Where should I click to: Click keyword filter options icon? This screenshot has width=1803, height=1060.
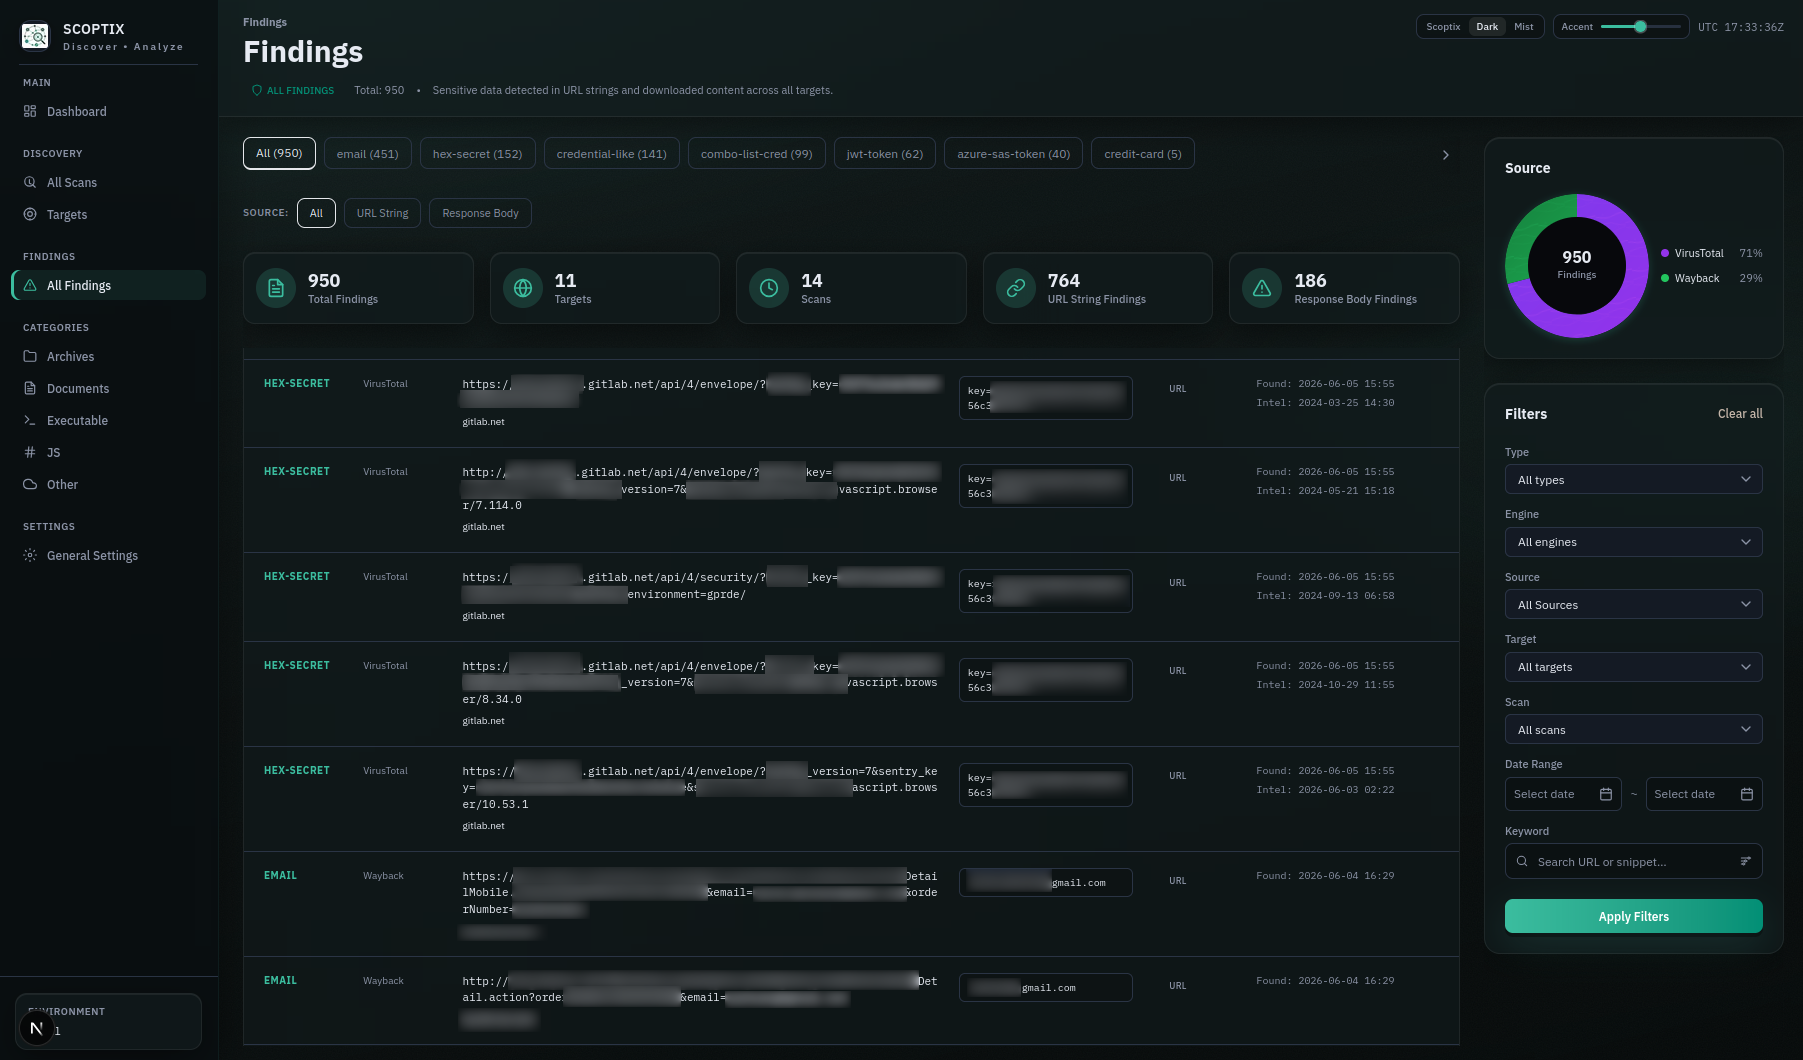tap(1746, 861)
